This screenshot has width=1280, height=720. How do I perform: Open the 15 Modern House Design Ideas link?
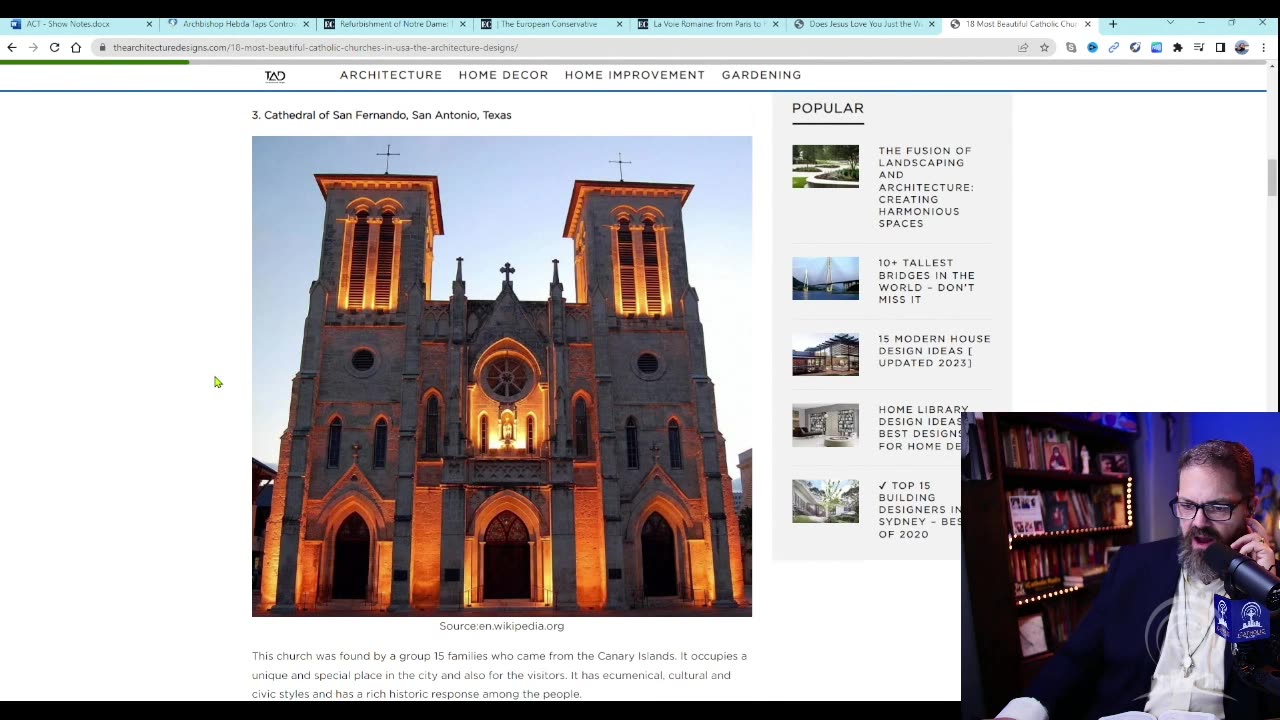934,351
